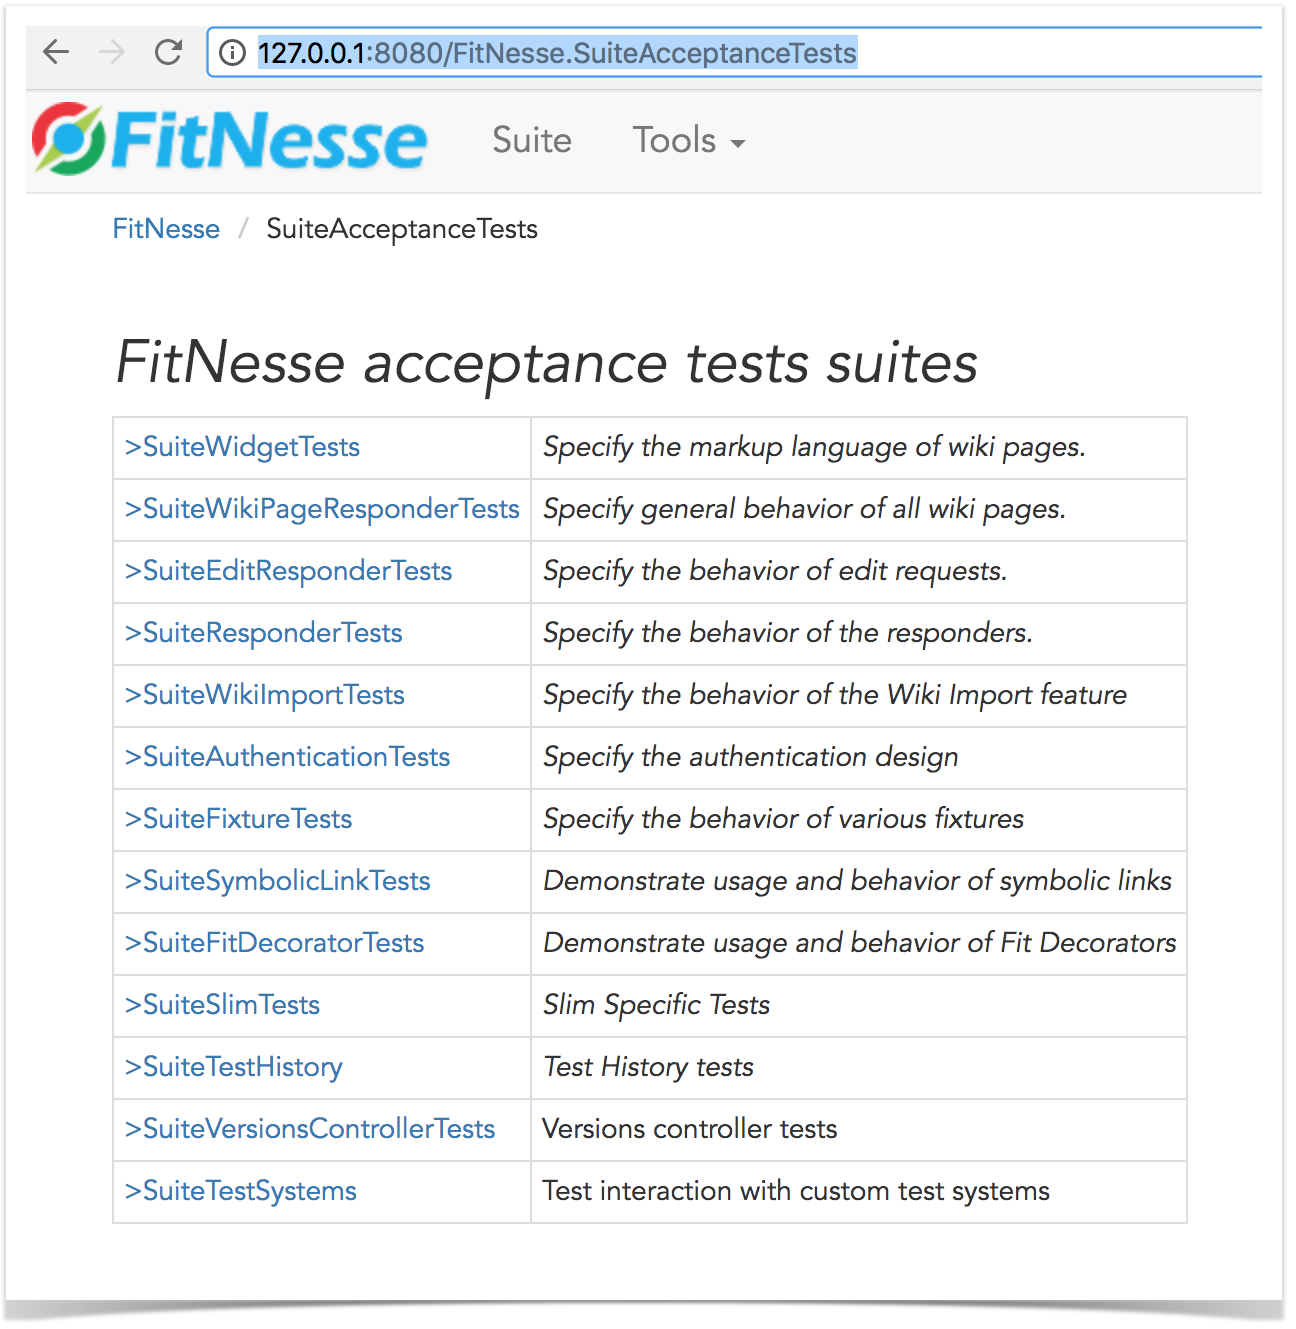Click the browser back arrow
Screen dimensions: 1296x1329
57,52
